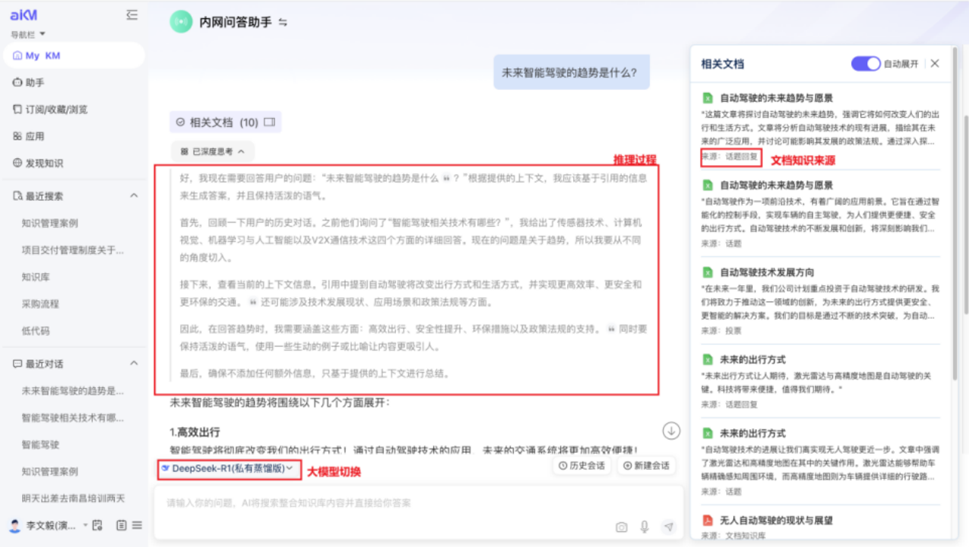
Task: Go to 发现知识 in the sidebar
Action: 43,163
